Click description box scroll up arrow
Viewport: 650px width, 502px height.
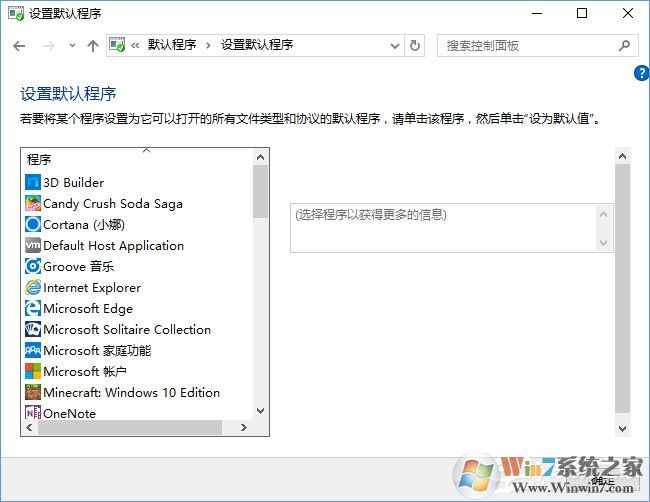tap(604, 214)
